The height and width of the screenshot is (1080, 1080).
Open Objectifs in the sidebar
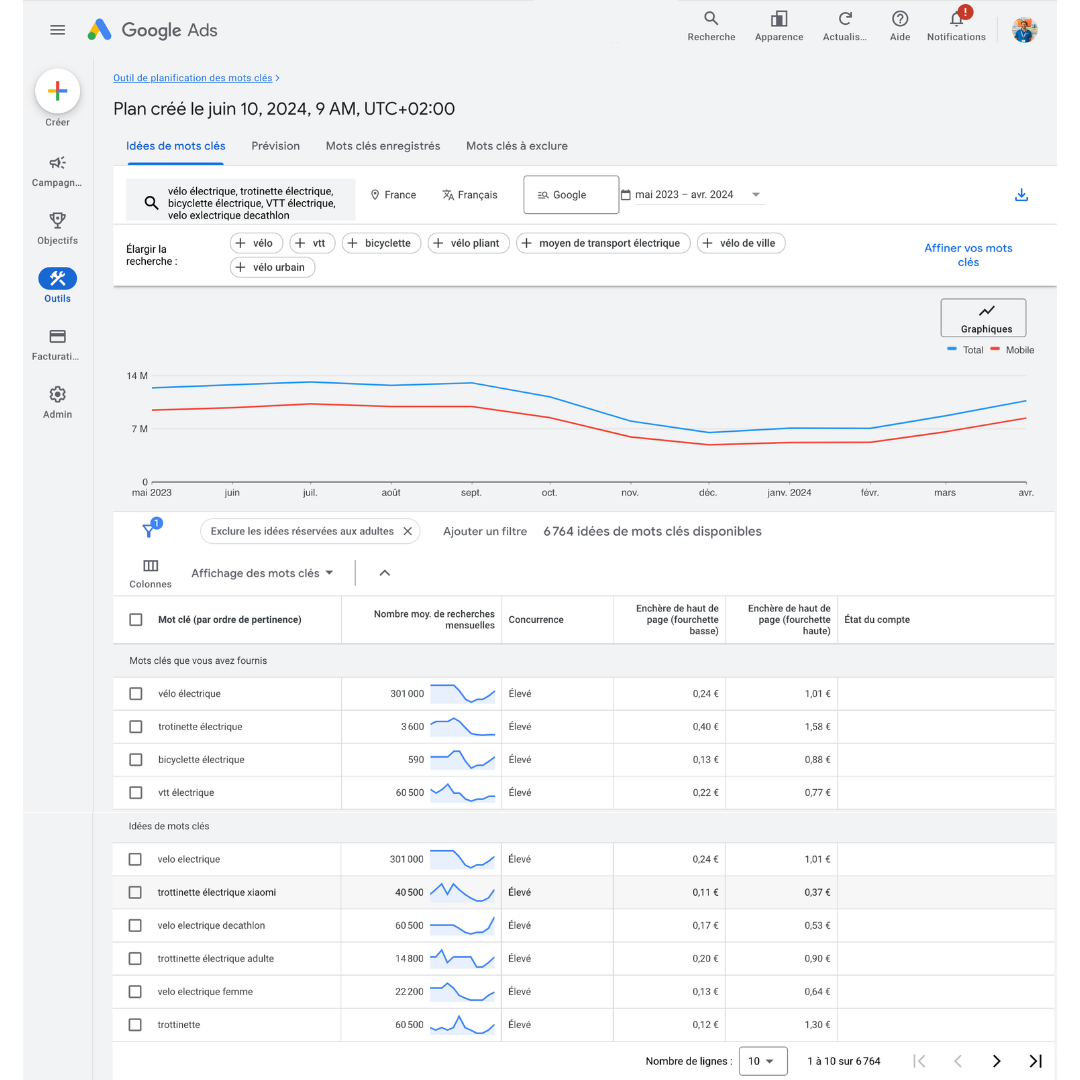point(57,229)
